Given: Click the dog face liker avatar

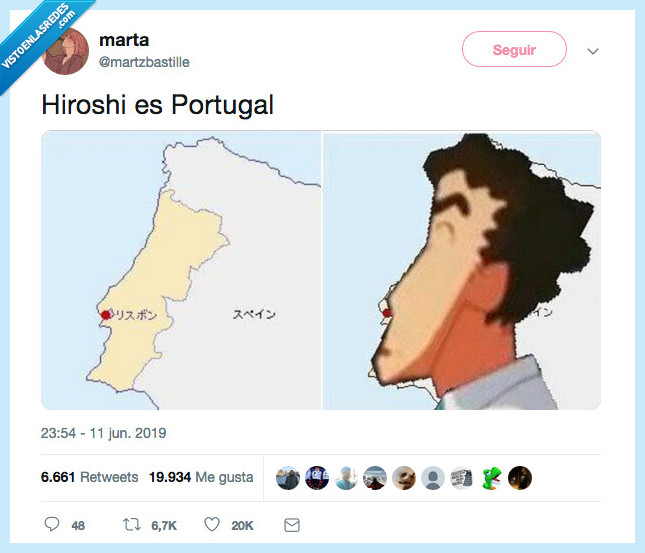Looking at the screenshot, I should click(404, 478).
